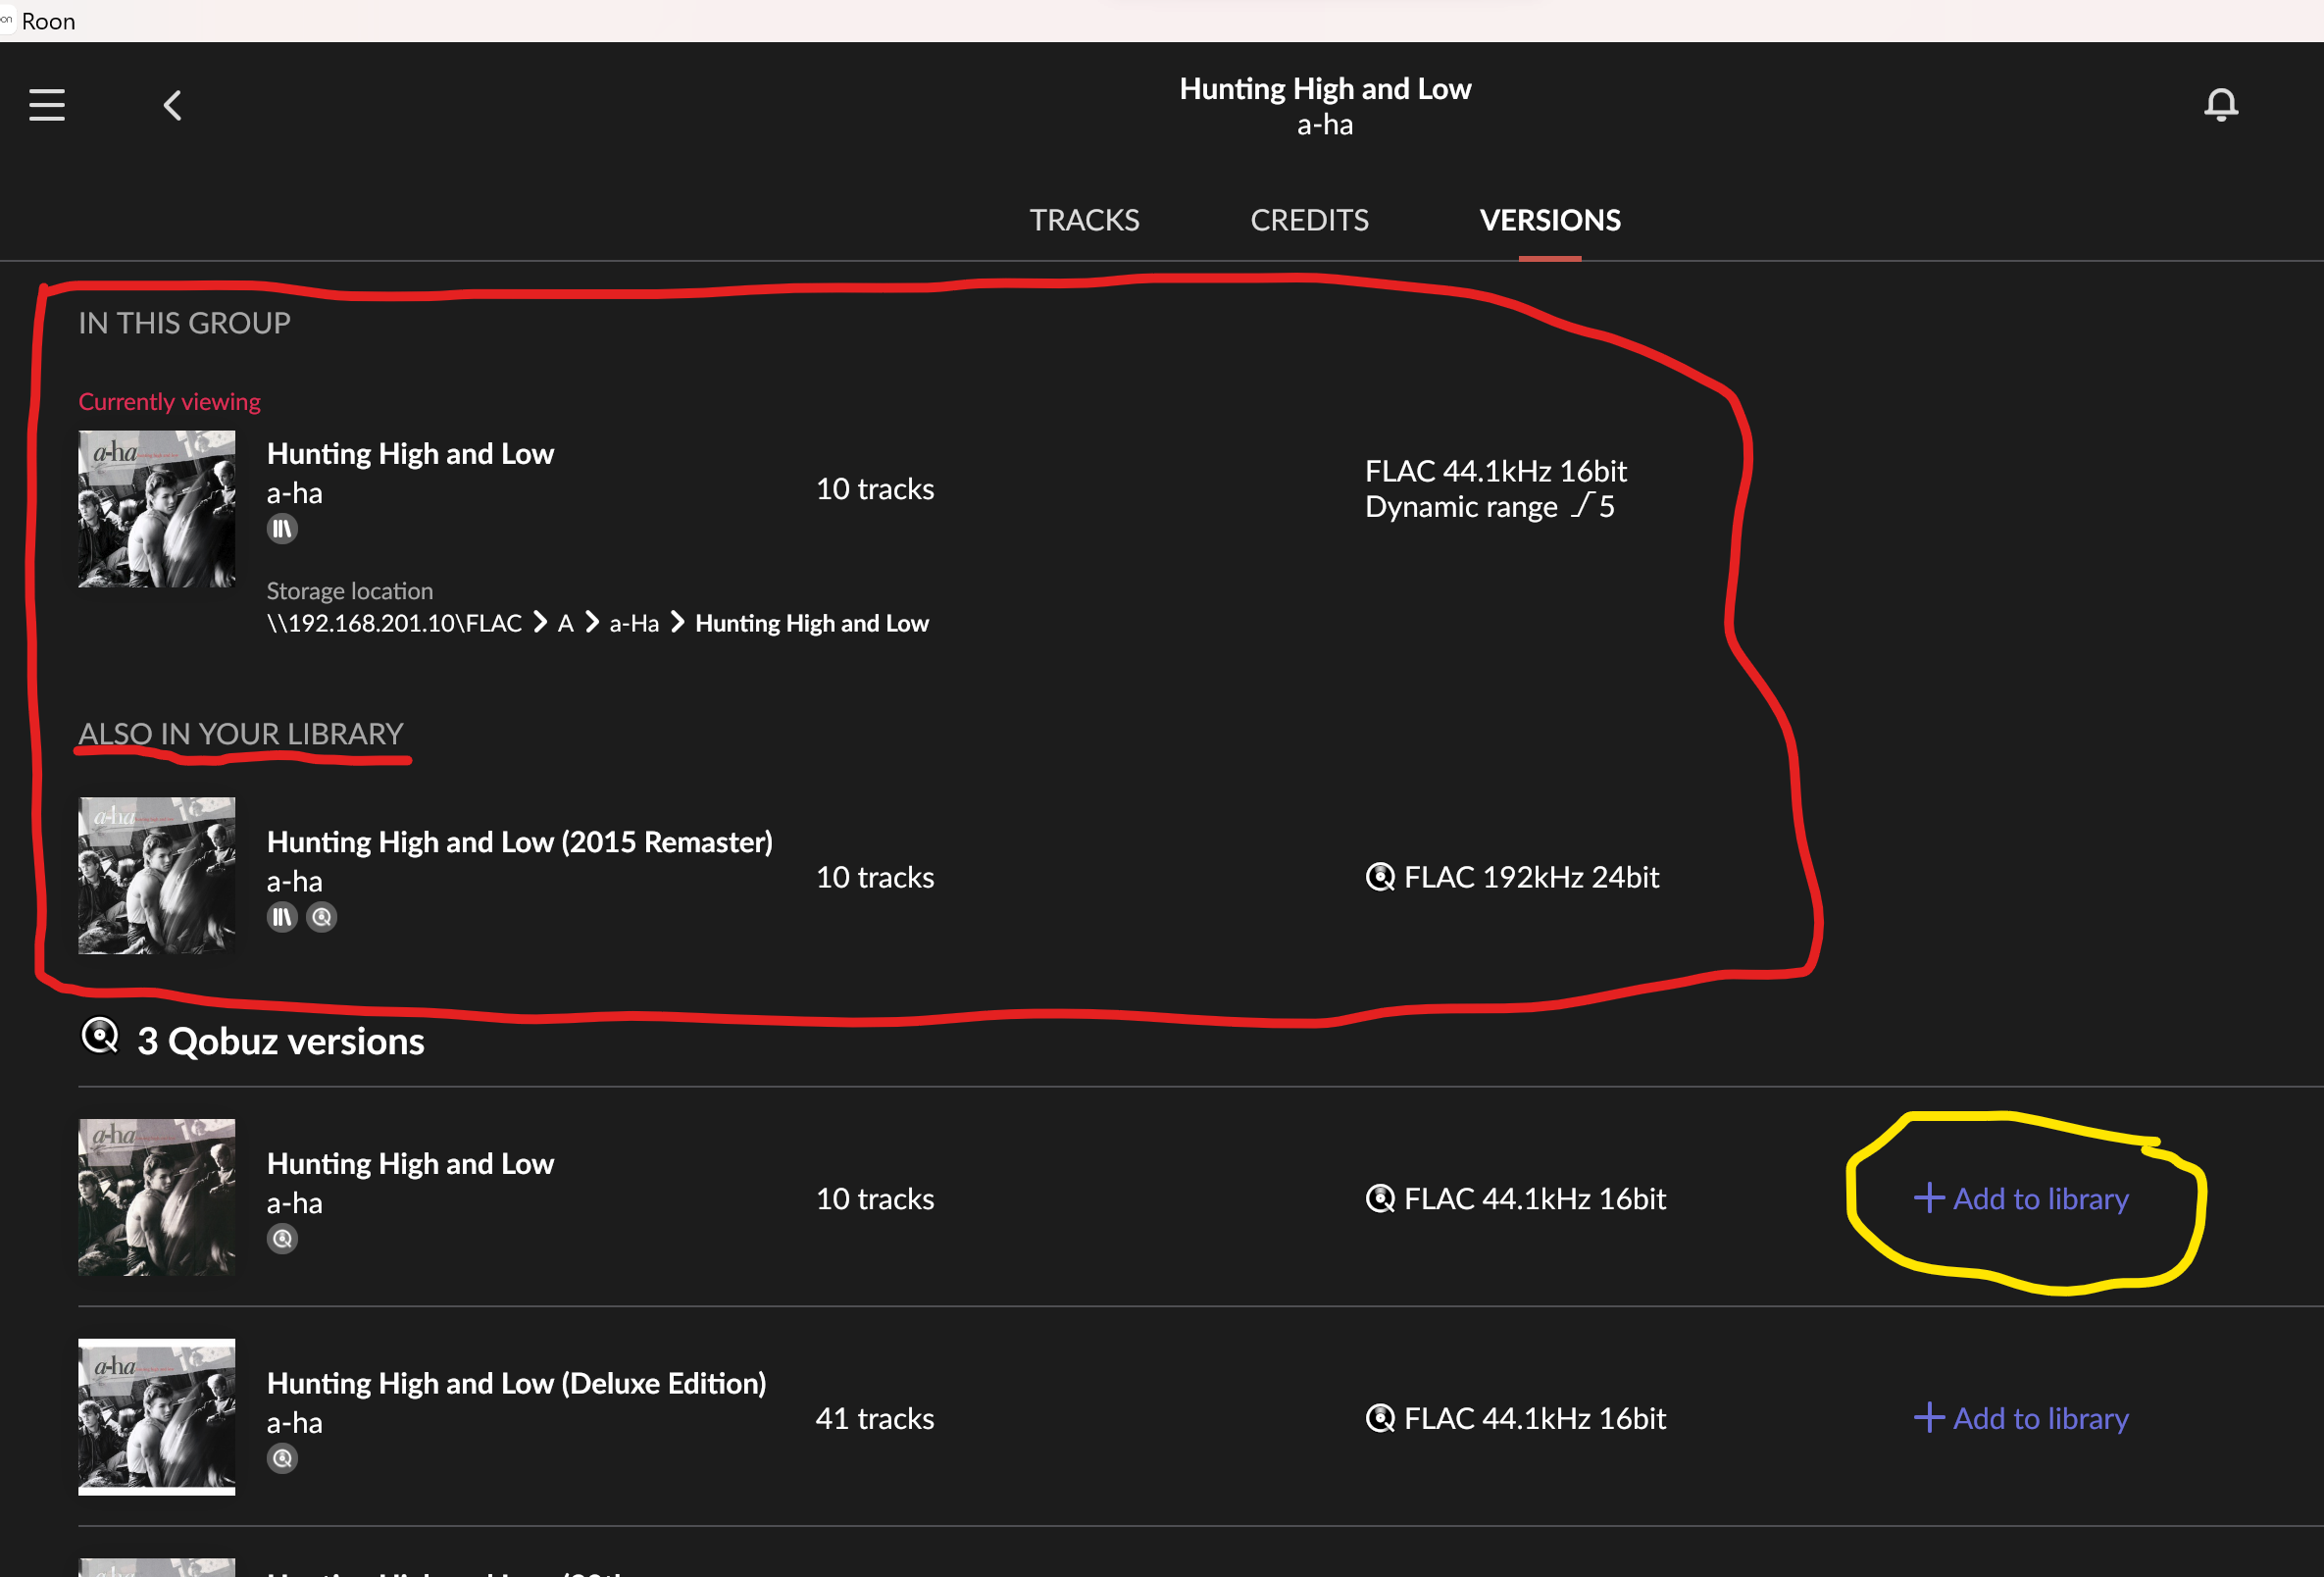Click folder 'A' in storage path
Viewport: 2324px width, 1577px height.
(565, 623)
